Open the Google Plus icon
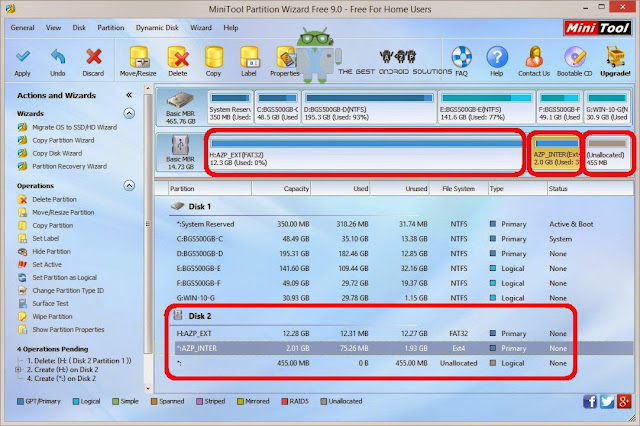The height and width of the screenshot is (426, 640). point(624,402)
